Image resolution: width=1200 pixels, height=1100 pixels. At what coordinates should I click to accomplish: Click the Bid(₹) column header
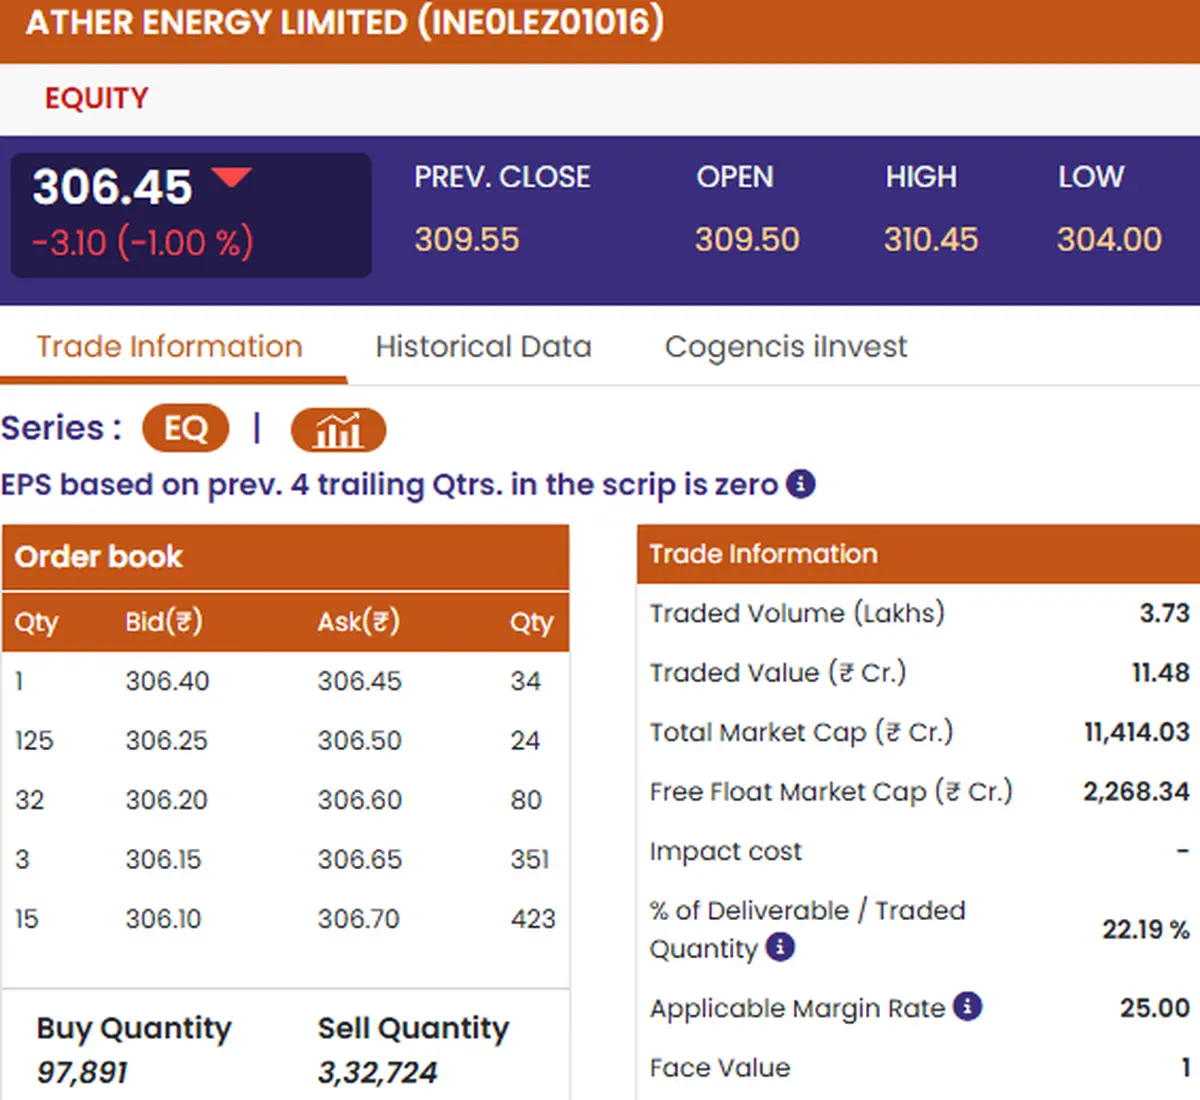click(164, 622)
